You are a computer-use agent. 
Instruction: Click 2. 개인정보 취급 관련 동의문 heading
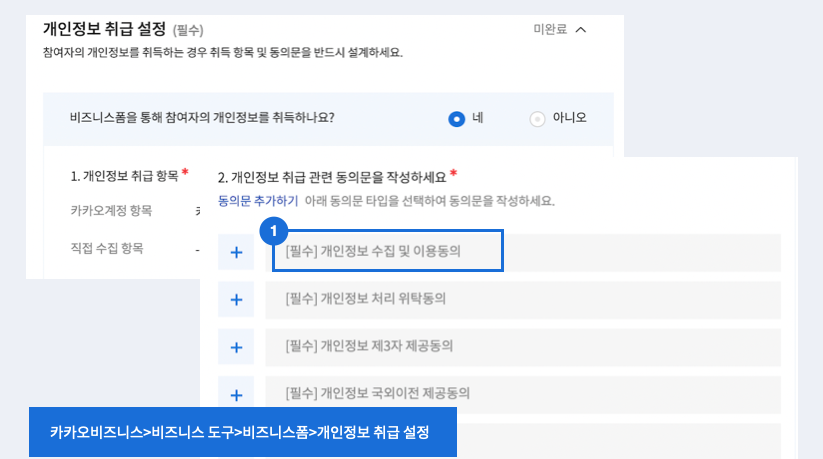332,178
